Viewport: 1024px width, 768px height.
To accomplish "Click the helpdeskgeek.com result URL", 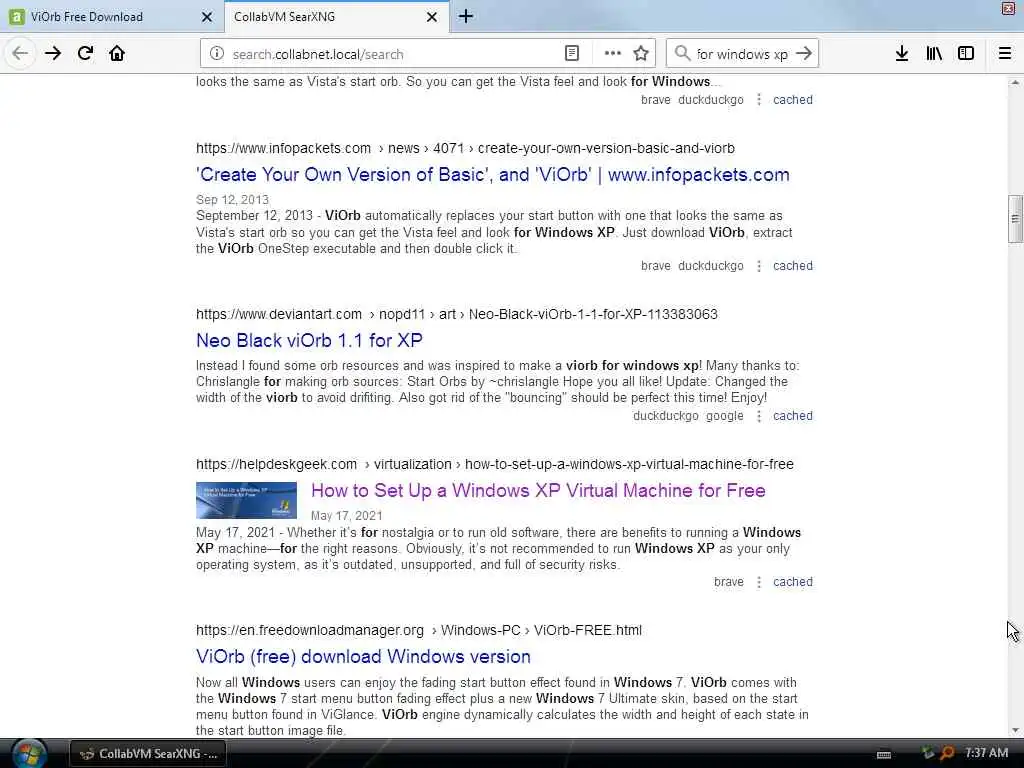I will [x=494, y=464].
